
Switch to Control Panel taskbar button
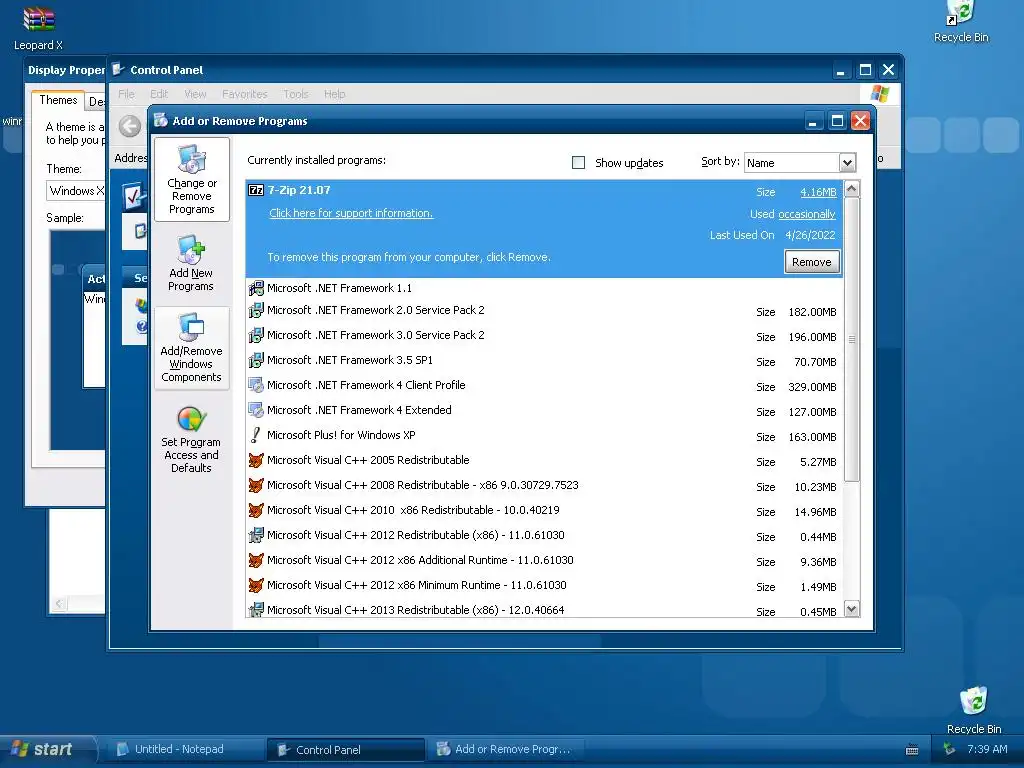(345, 750)
